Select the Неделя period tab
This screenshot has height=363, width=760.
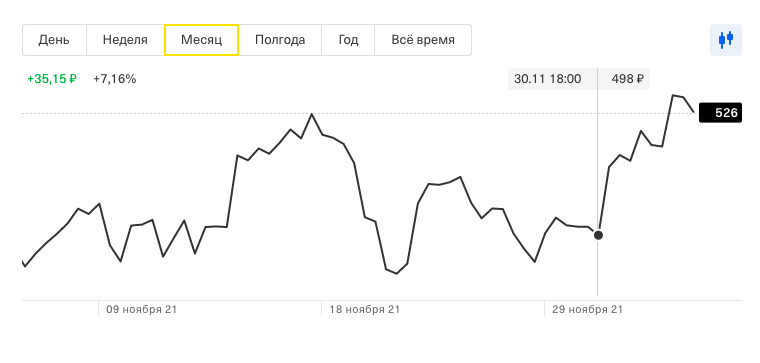coord(125,40)
